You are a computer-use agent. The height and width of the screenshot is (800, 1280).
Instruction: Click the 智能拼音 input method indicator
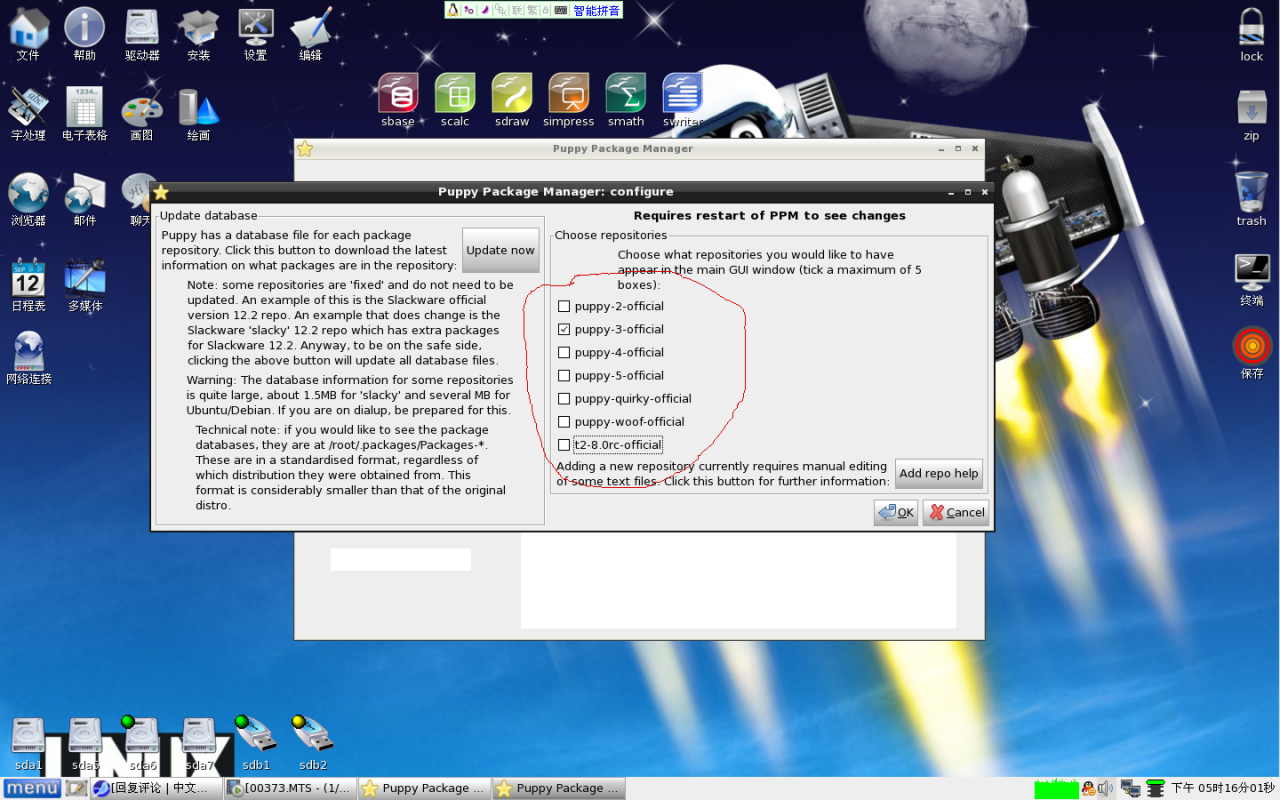click(596, 10)
